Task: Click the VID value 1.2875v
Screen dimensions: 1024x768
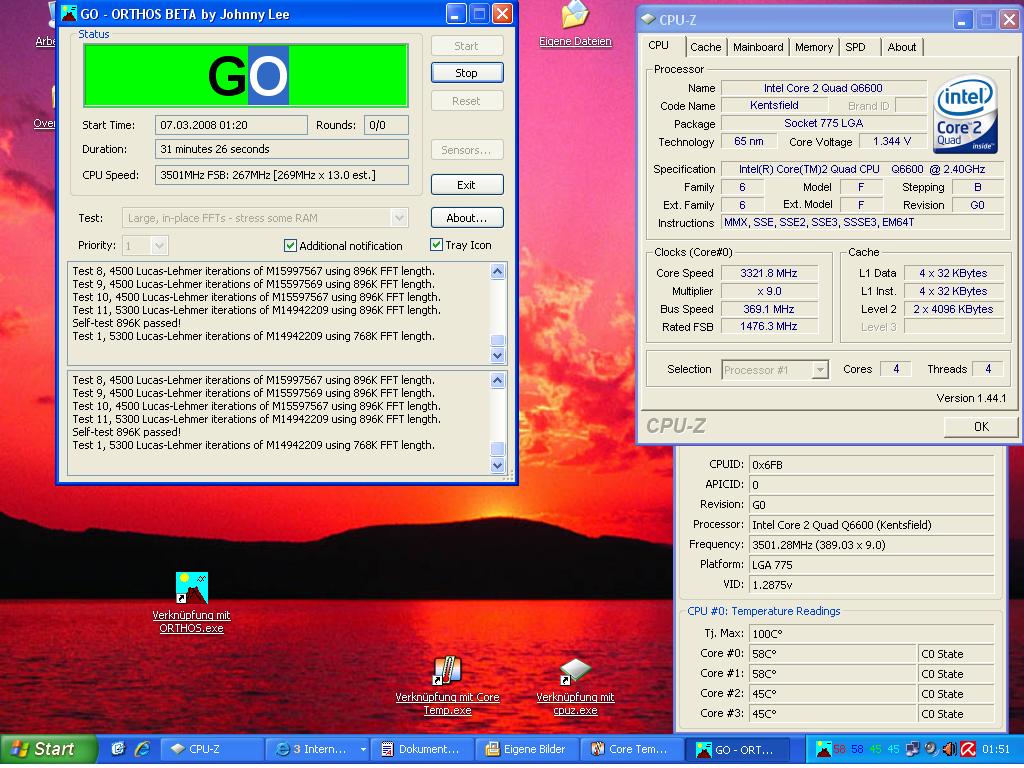Action: click(872, 585)
